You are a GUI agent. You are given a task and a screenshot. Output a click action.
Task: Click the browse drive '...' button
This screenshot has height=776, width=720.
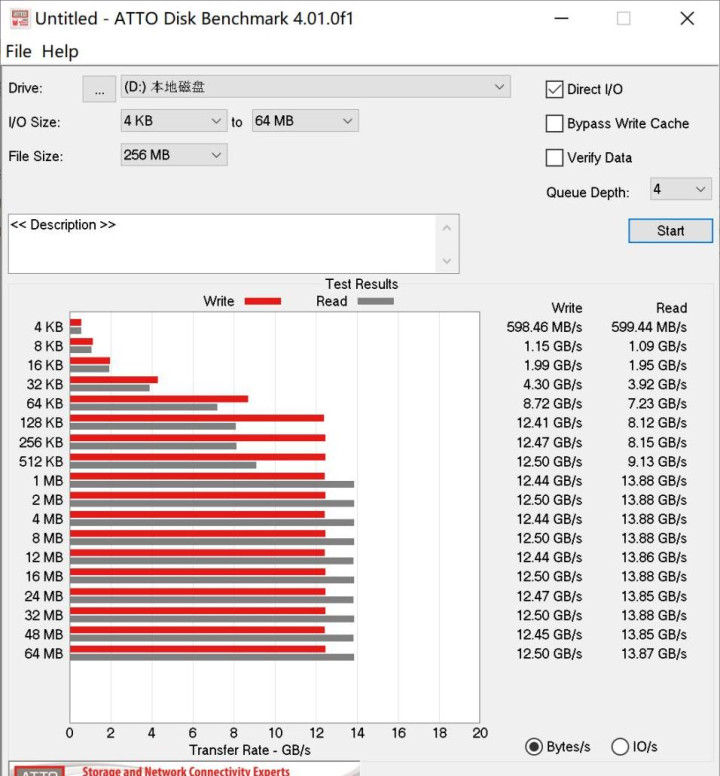pos(99,89)
